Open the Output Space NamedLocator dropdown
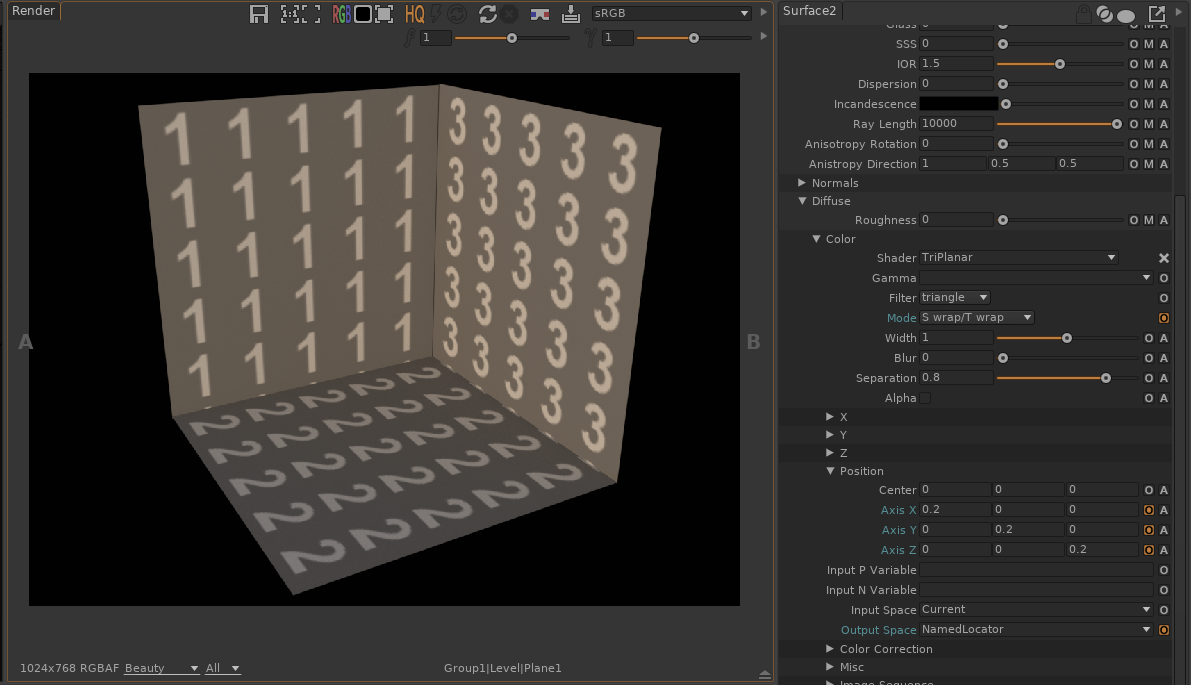 point(1036,630)
